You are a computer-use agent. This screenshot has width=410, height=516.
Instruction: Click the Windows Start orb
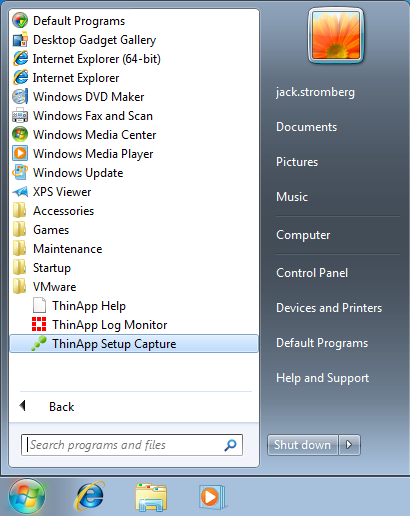(26, 497)
